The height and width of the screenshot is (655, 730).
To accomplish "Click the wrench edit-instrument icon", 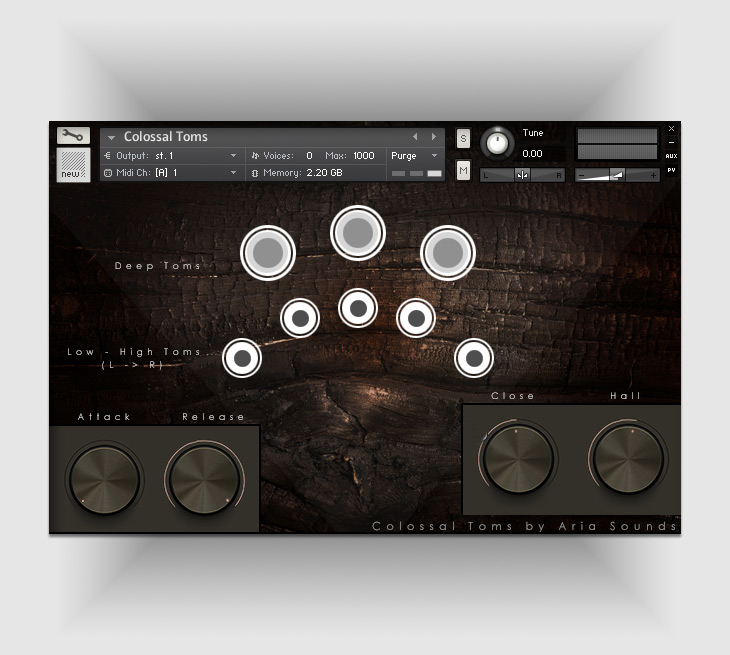I will [73, 135].
